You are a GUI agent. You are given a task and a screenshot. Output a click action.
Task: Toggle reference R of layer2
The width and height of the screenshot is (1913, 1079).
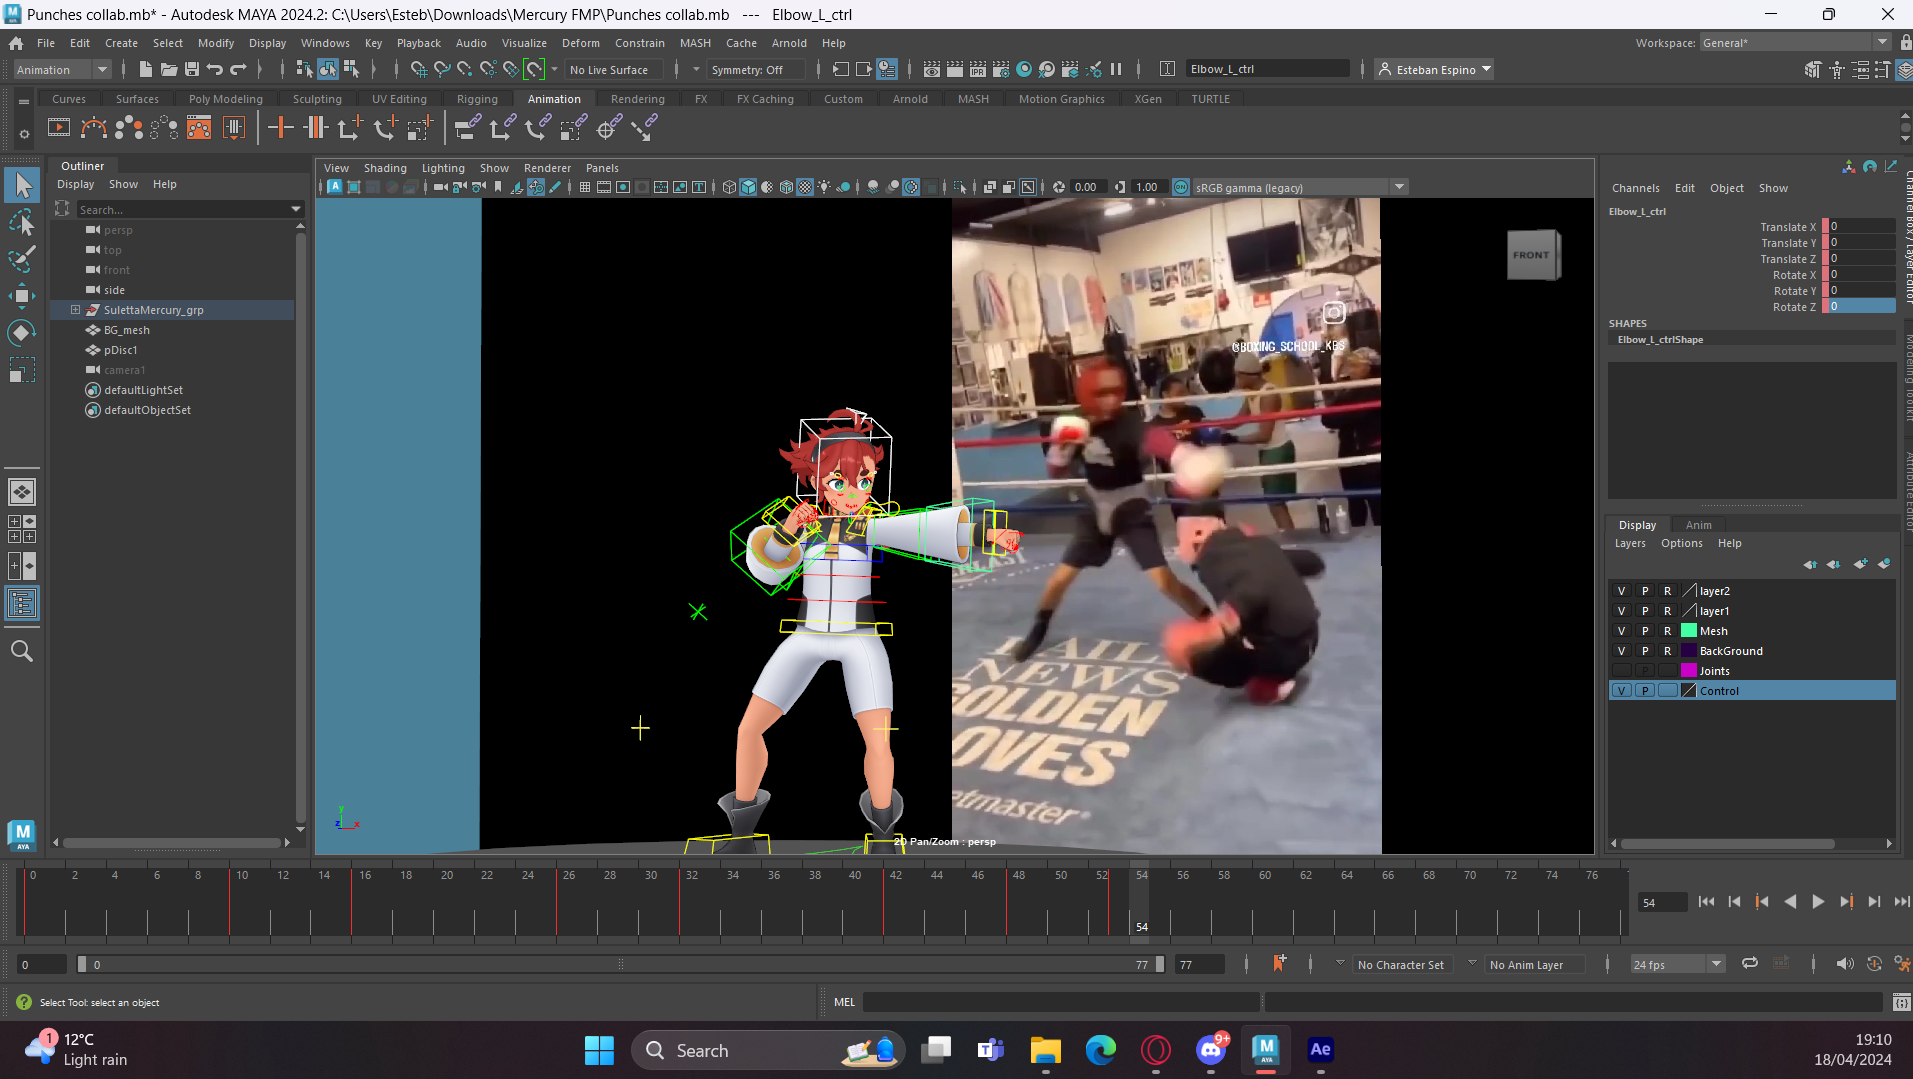click(x=1667, y=591)
